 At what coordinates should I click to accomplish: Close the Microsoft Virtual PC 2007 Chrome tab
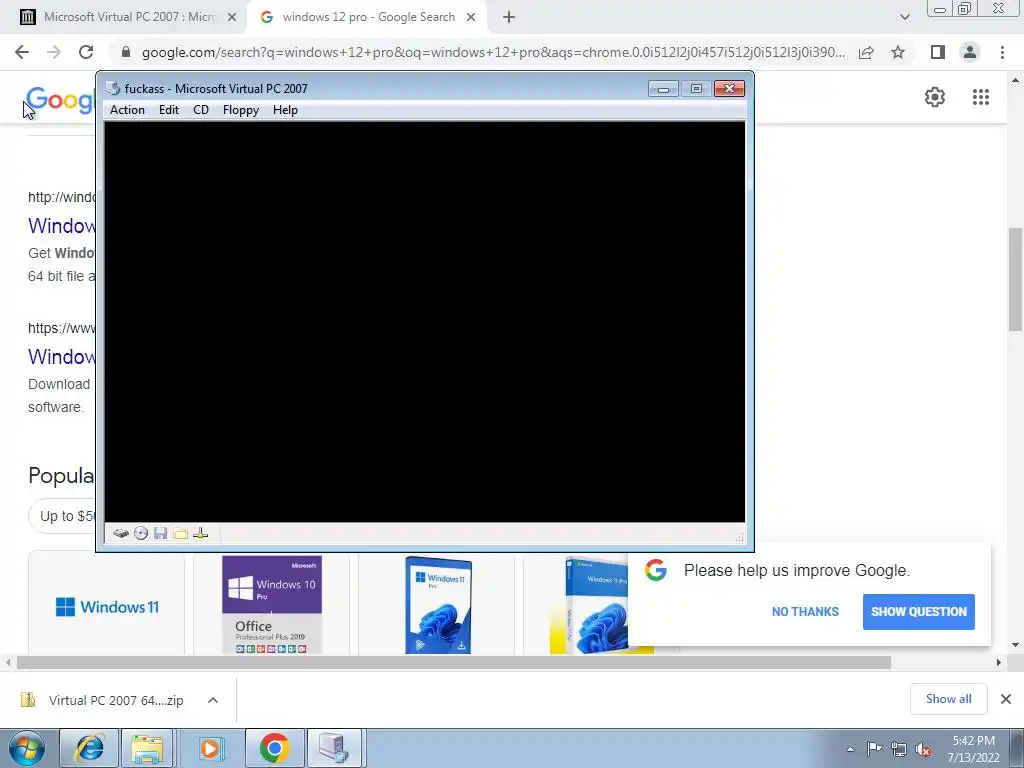click(232, 18)
